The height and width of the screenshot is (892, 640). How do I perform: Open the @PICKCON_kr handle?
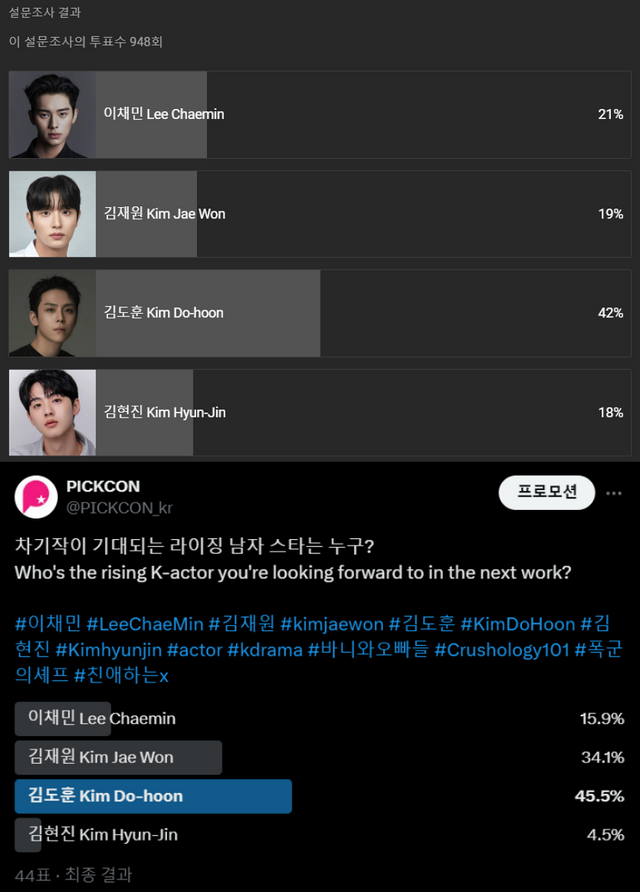(x=119, y=508)
